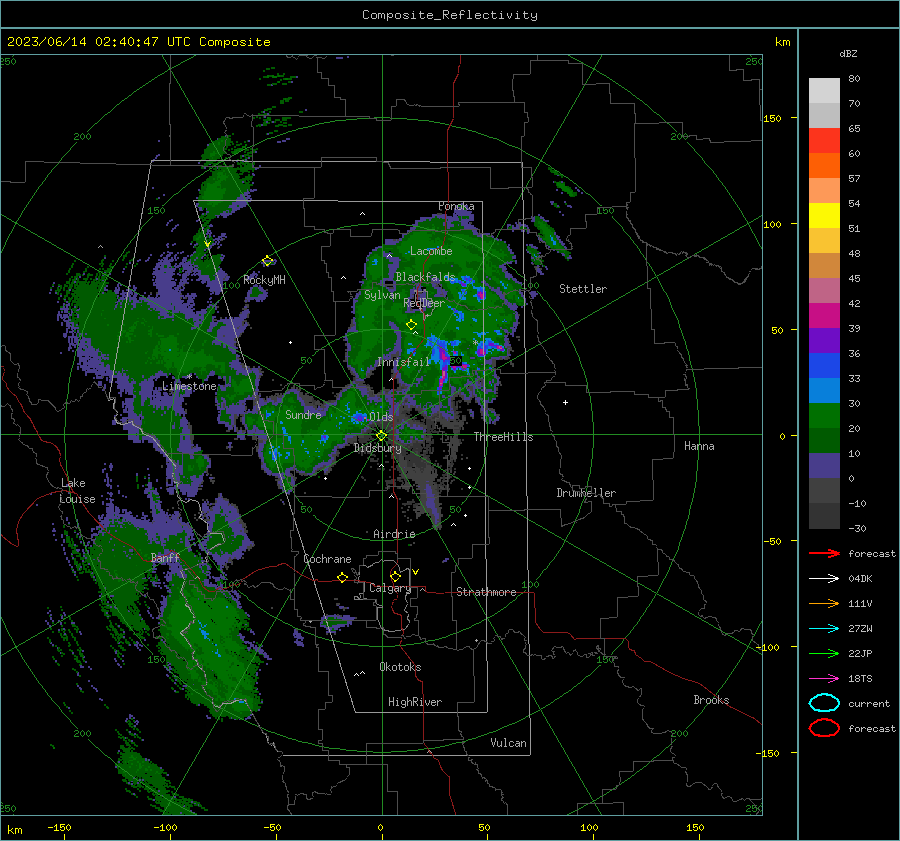Viewport: 900px width, 841px height.
Task: Click the Didsbury city label
Action: coord(377,448)
